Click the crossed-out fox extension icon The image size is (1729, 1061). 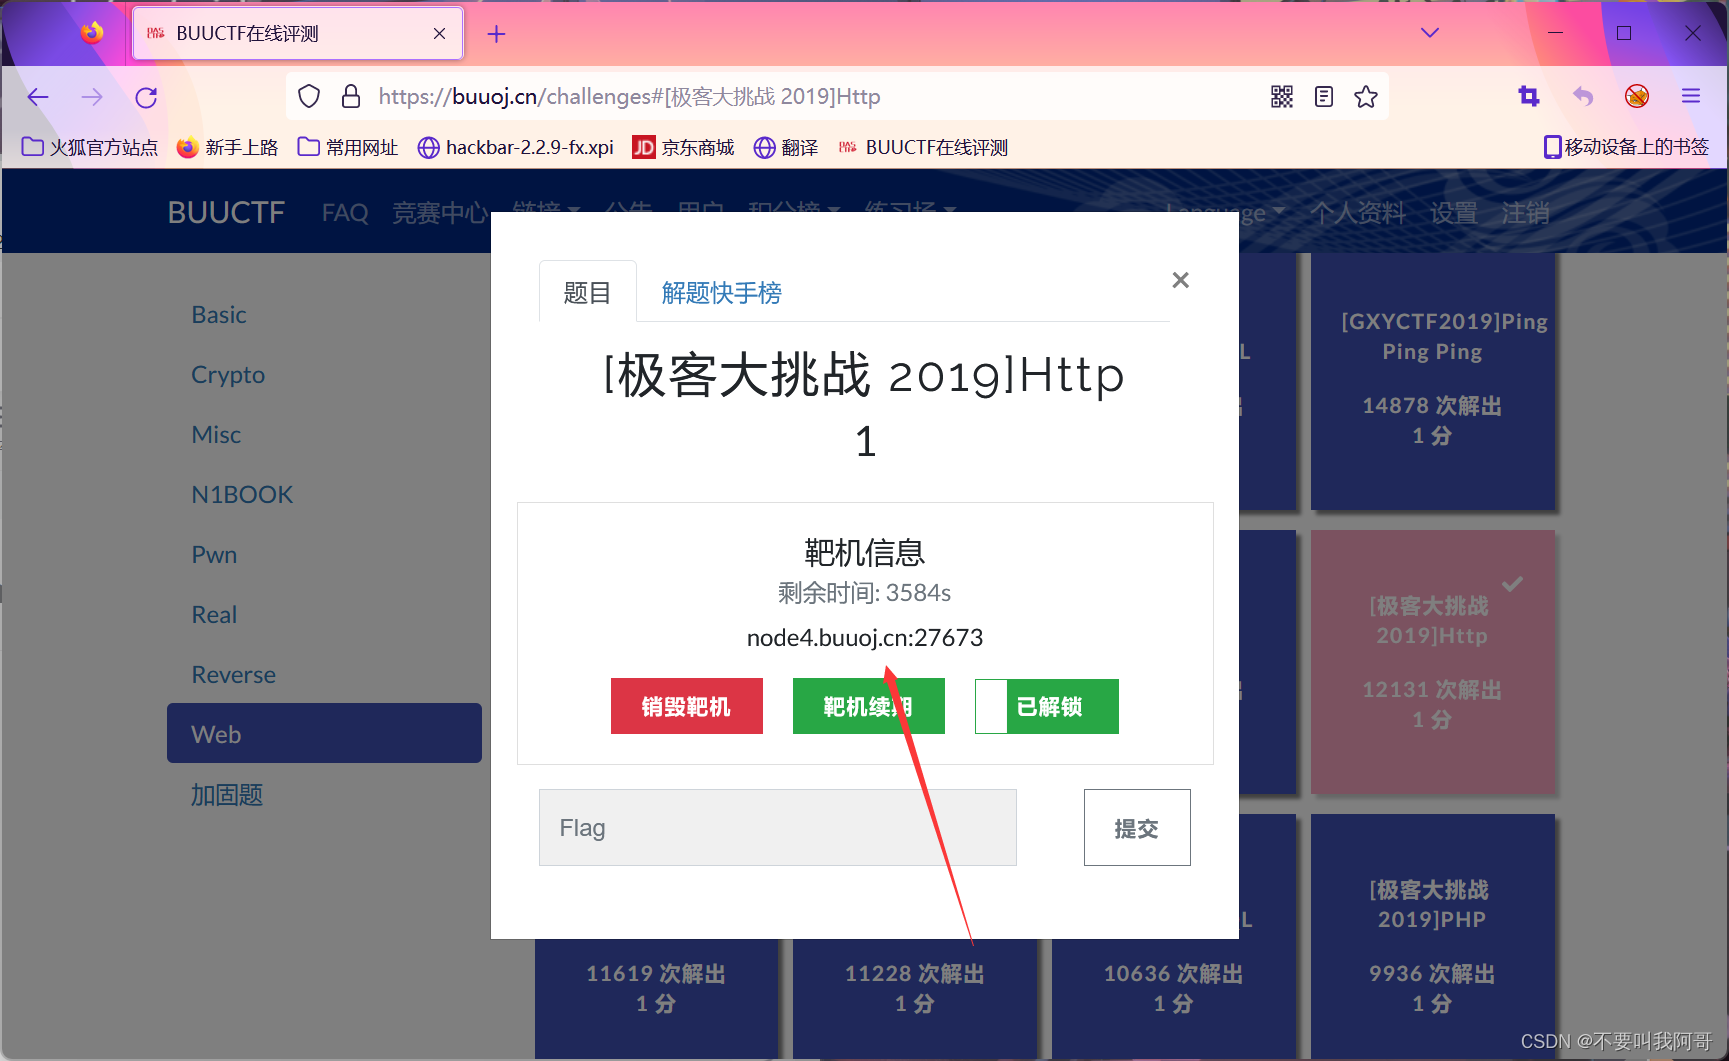click(1637, 96)
